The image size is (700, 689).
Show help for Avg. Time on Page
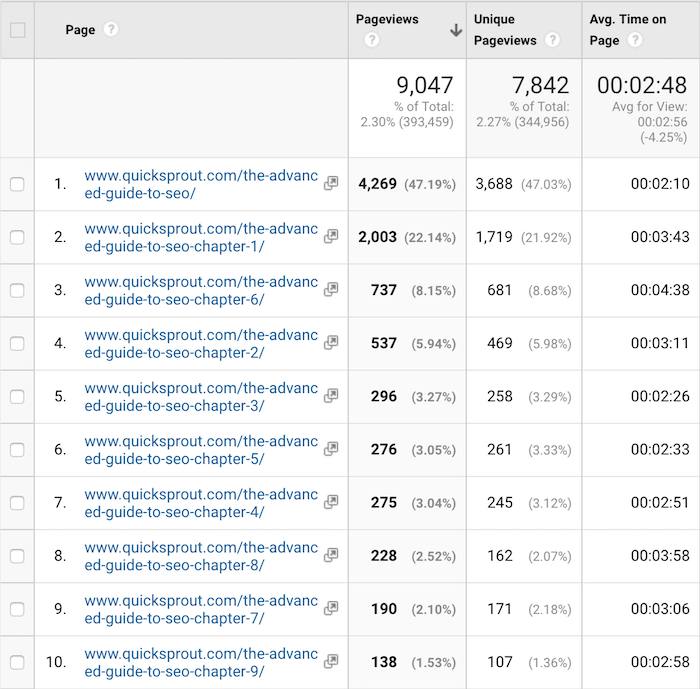pos(635,40)
